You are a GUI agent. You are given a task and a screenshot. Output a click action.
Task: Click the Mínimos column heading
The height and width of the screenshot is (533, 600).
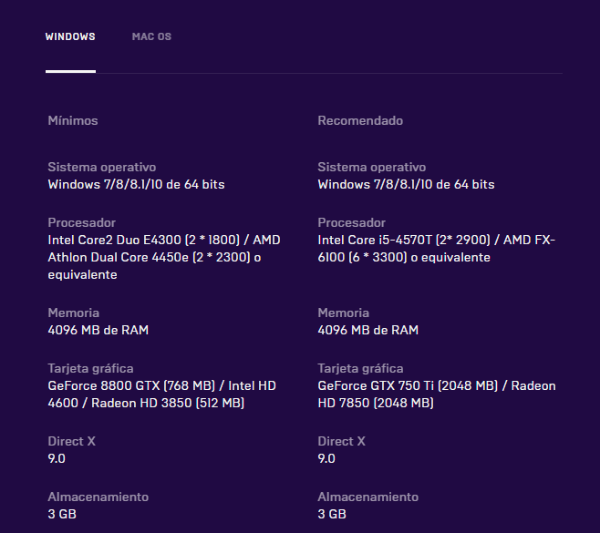[73, 121]
